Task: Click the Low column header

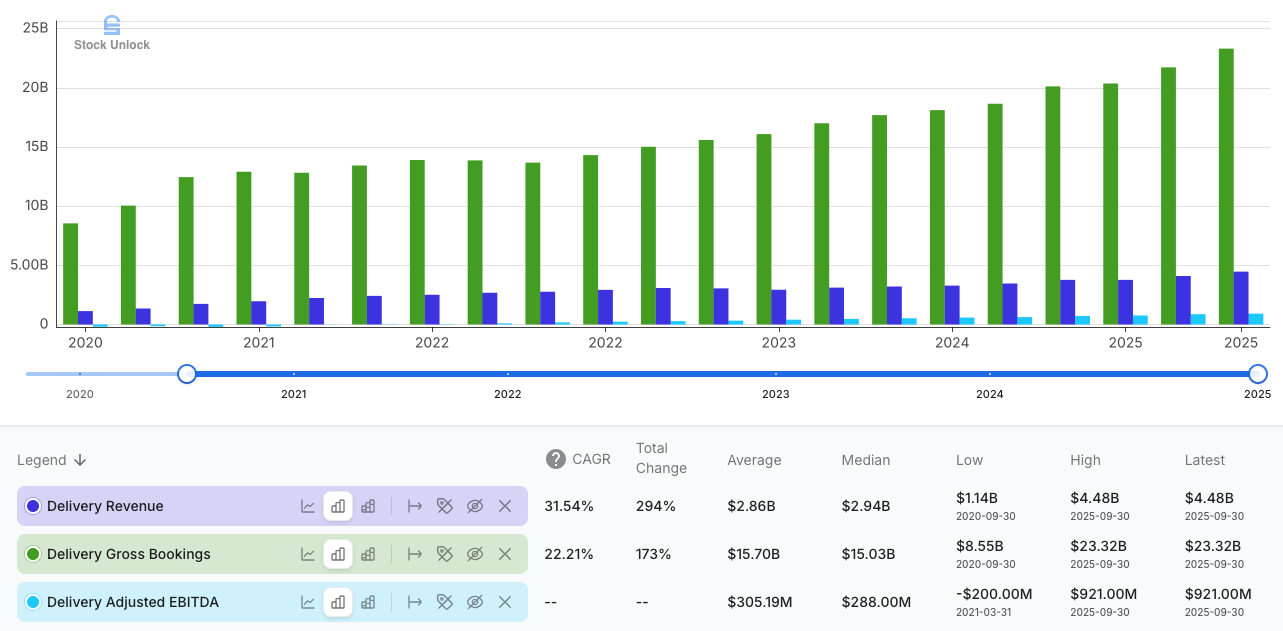Action: click(969, 460)
